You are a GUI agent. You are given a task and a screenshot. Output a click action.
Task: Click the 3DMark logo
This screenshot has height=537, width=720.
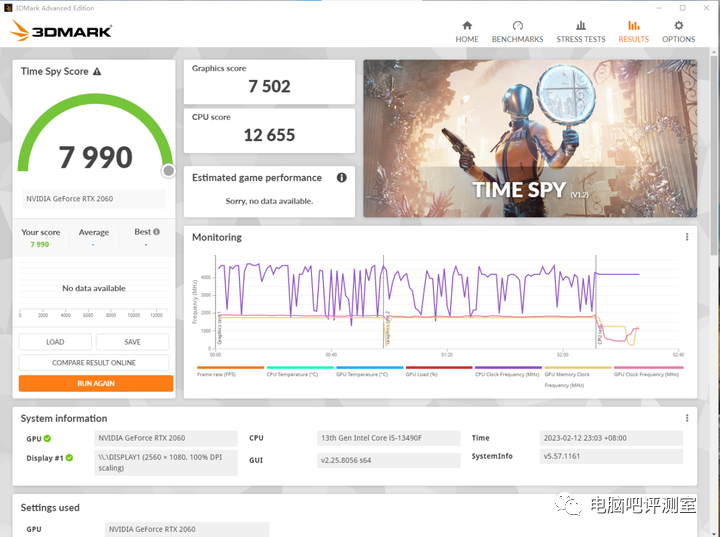61,31
